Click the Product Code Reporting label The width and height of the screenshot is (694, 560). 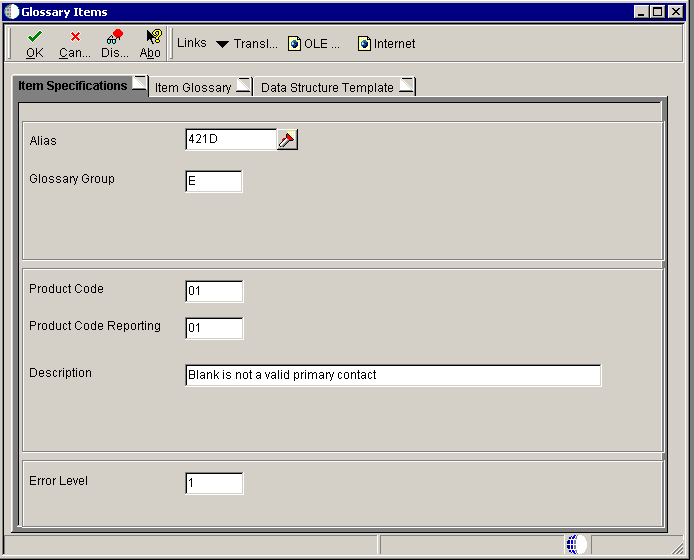pos(95,326)
